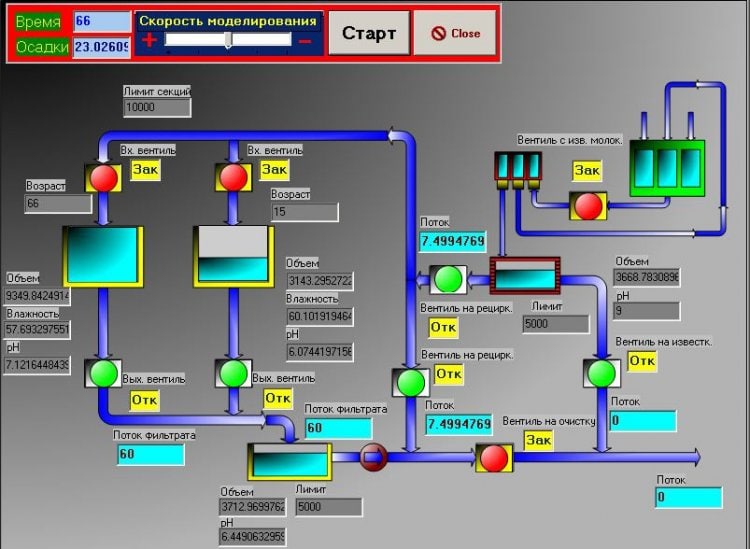Click the middle Поток фильтрата field 60
Image resolution: width=750 pixels, height=549 pixels.
339,428
